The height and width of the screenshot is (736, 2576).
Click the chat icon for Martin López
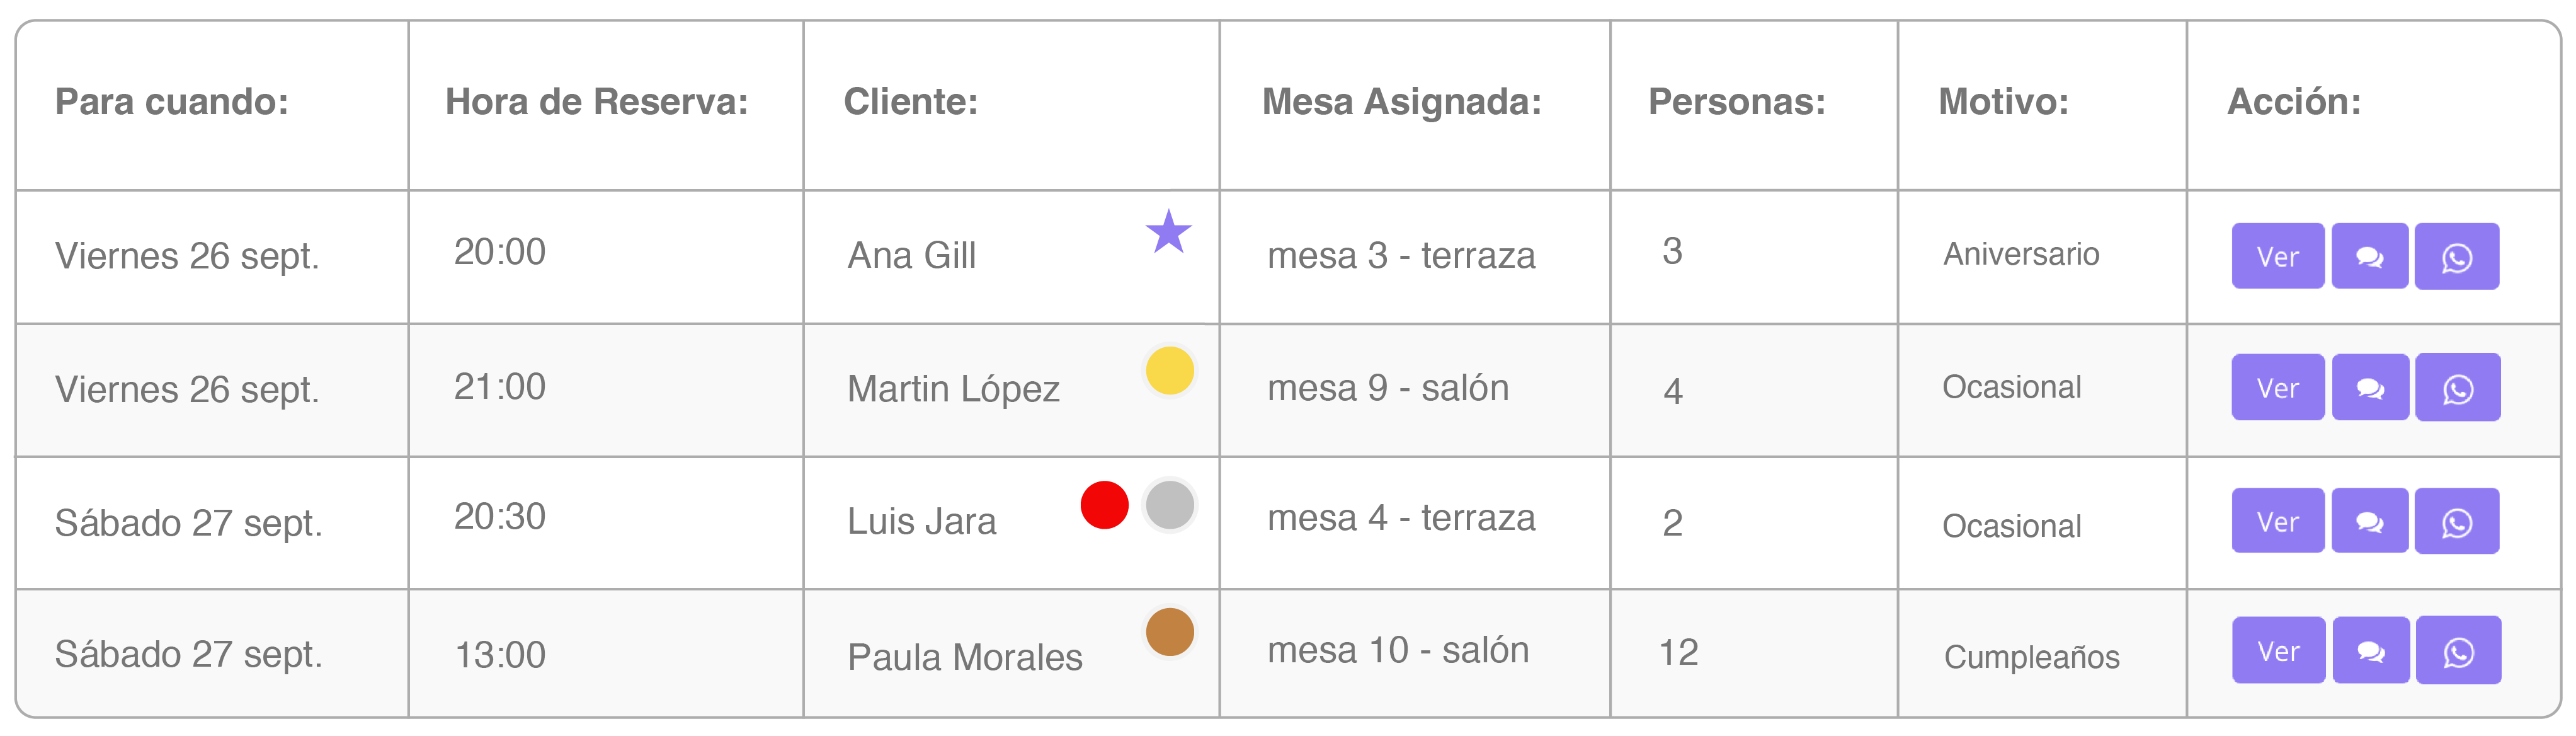coord(2369,388)
